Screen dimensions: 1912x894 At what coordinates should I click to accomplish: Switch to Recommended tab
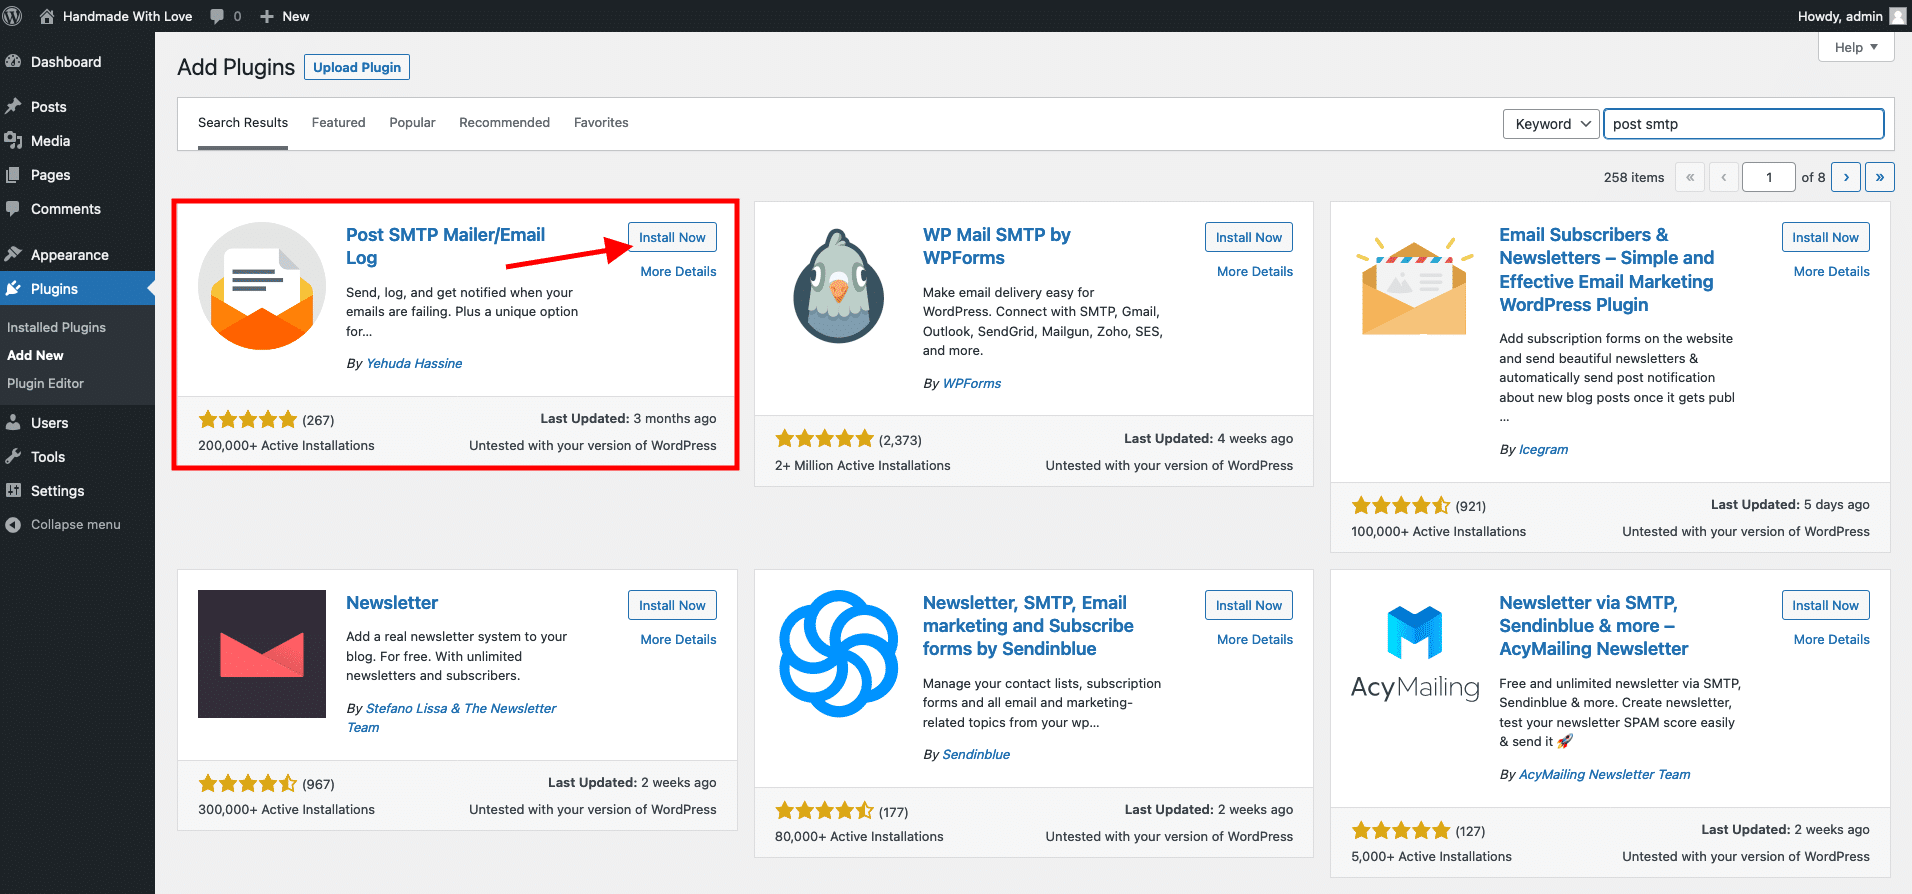[x=505, y=123]
